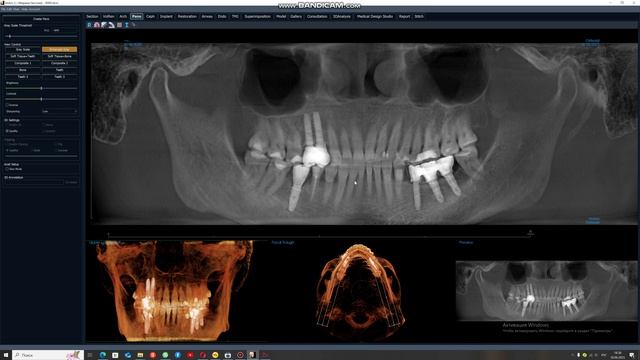Open the round blue taskbar icon left of YouTube-like icon
Screen dimensions: 640x360
(178, 355)
